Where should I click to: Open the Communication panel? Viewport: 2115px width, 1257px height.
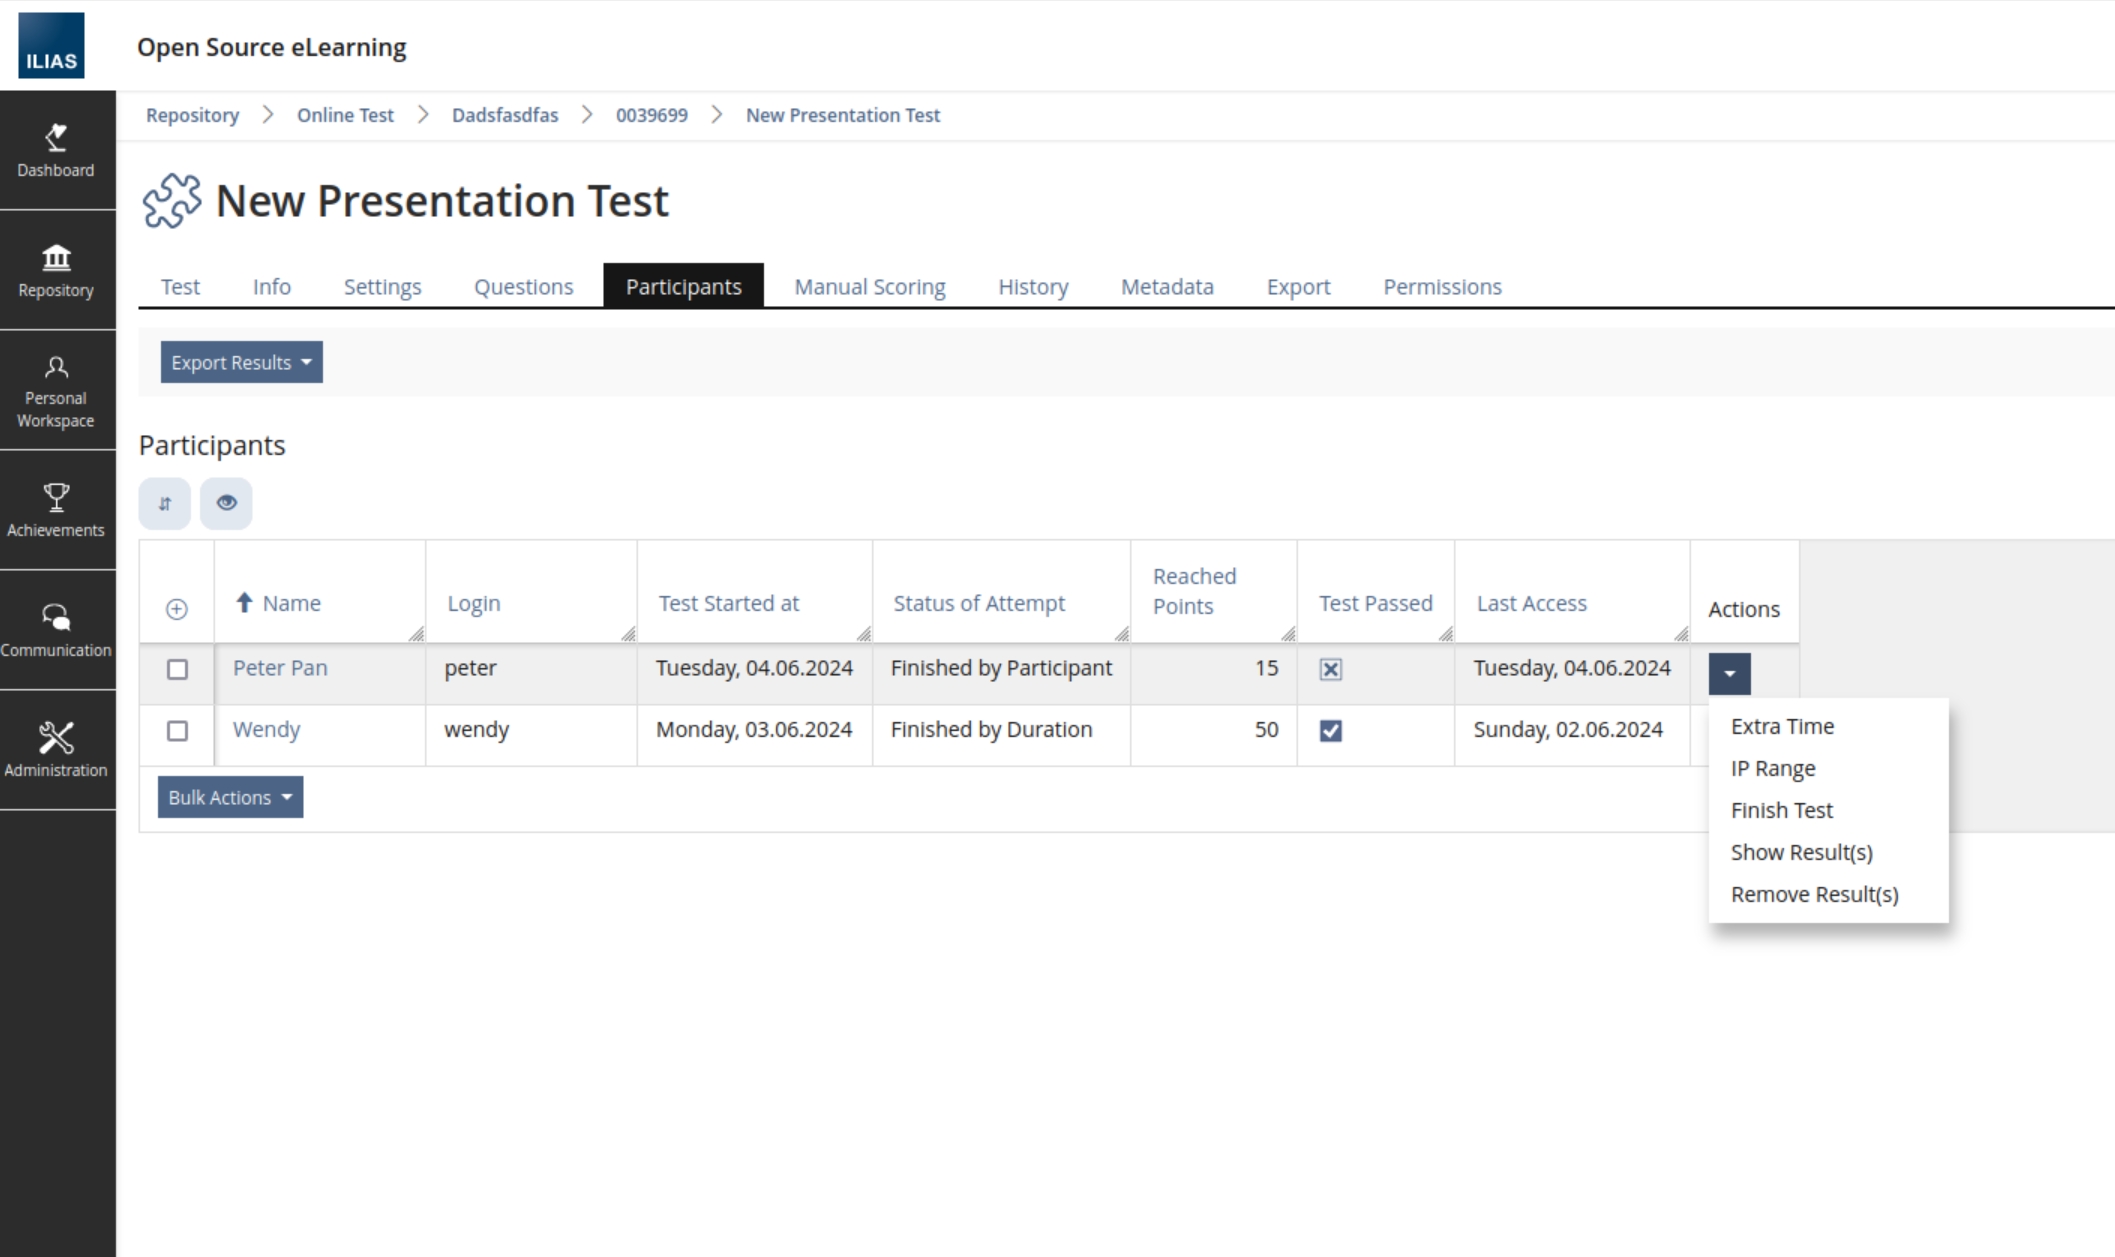pos(57,628)
